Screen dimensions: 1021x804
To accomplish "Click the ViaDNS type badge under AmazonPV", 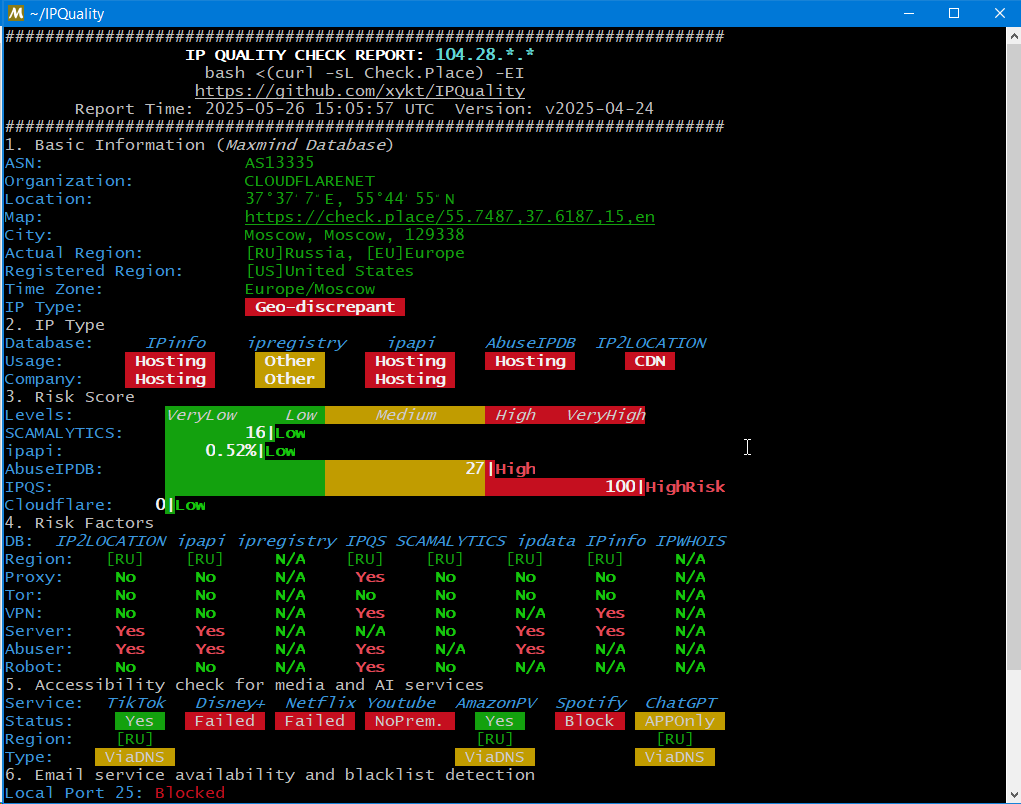I will pos(495,756).
